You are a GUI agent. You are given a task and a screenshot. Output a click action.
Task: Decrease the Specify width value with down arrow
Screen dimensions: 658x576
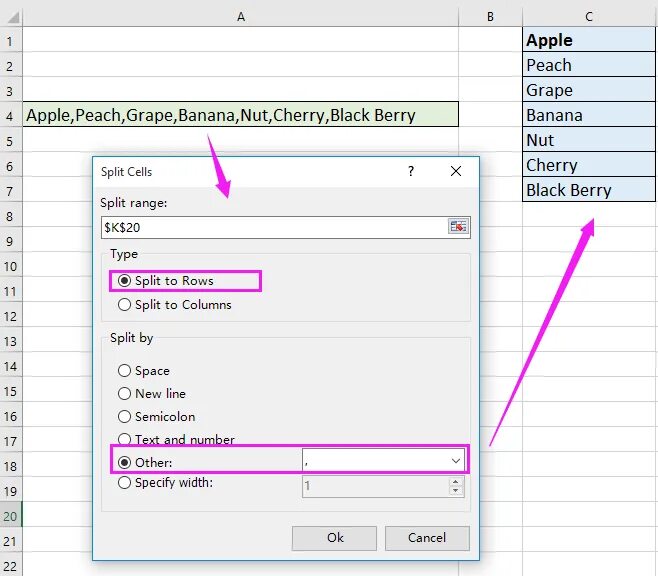456,490
